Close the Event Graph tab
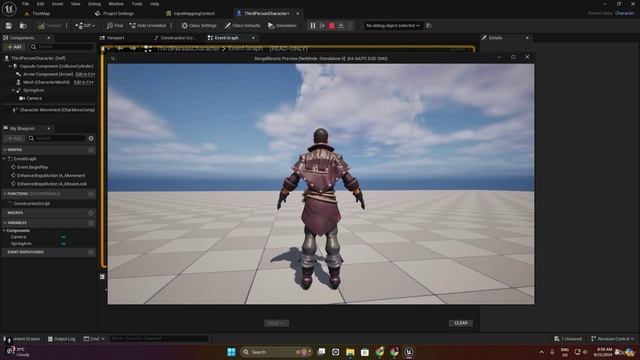Screen dimensions: 640x360 tap(253, 38)
